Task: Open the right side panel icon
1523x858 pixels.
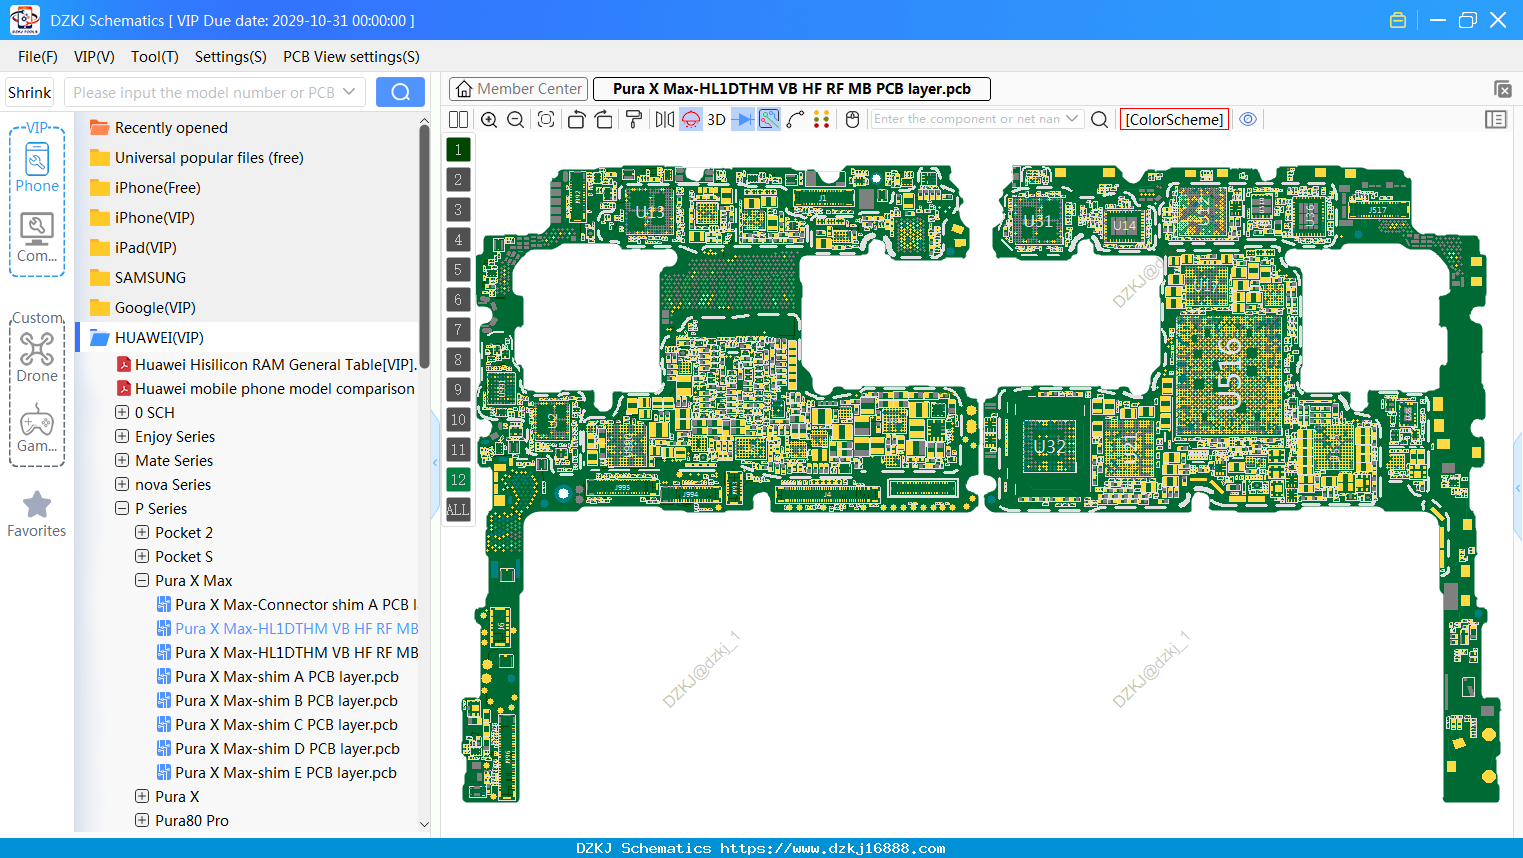Action: (1496, 119)
